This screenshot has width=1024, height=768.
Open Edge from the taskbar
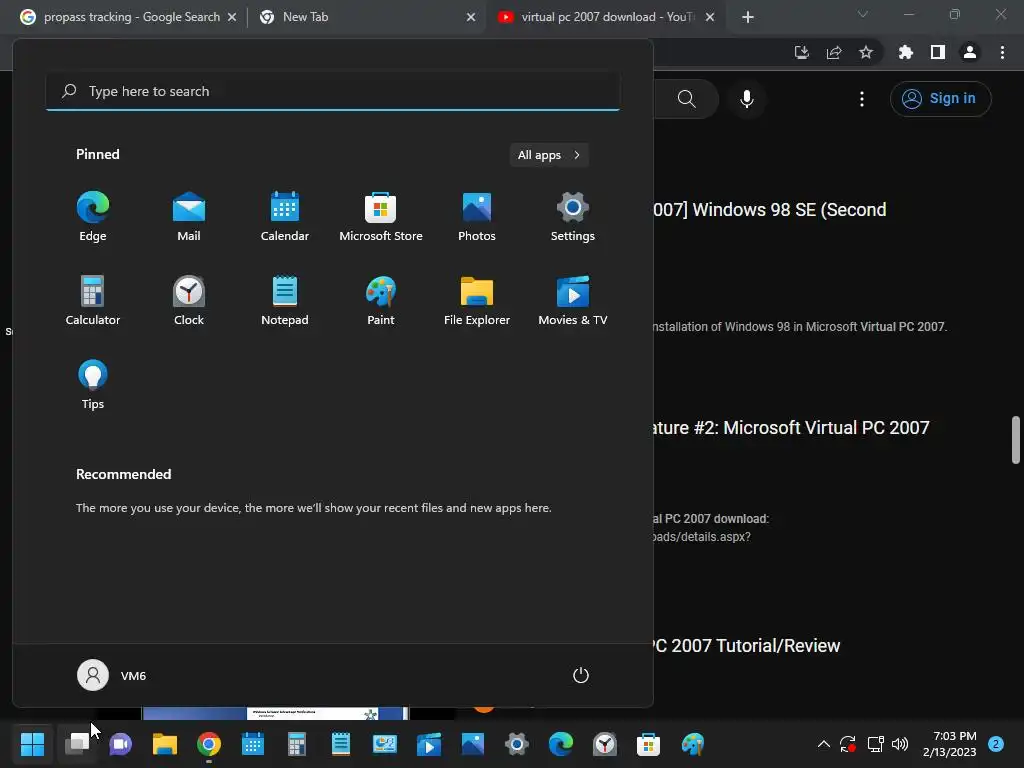point(561,744)
